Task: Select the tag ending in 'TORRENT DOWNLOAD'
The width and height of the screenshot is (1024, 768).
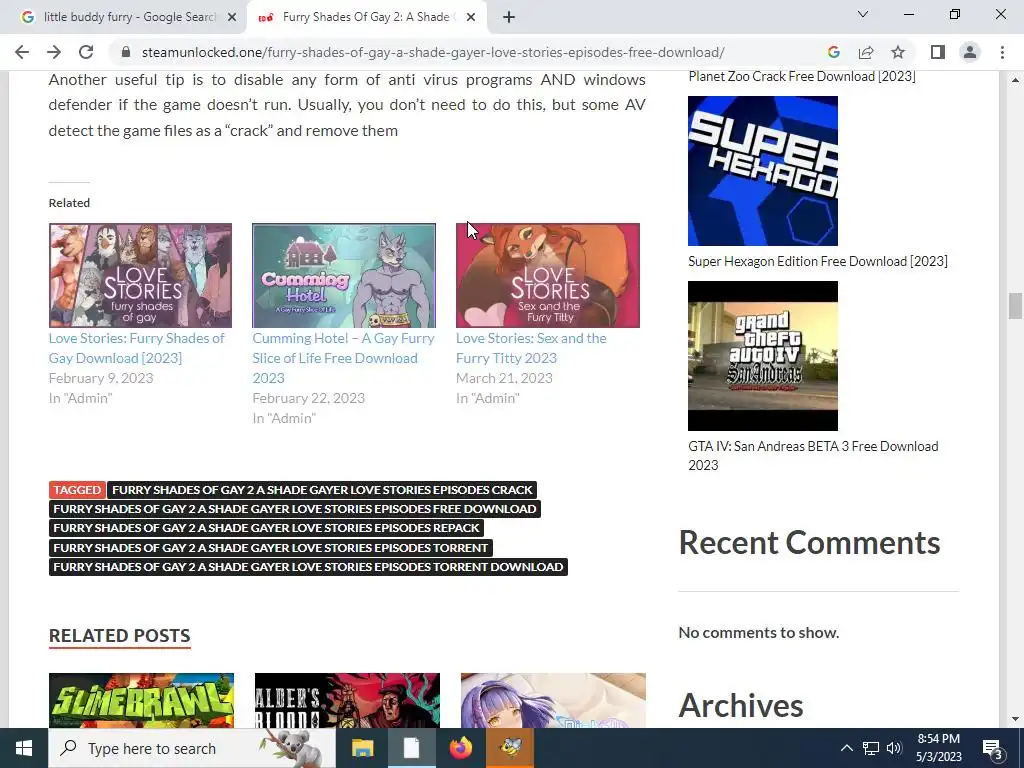Action: pyautogui.click(x=308, y=566)
